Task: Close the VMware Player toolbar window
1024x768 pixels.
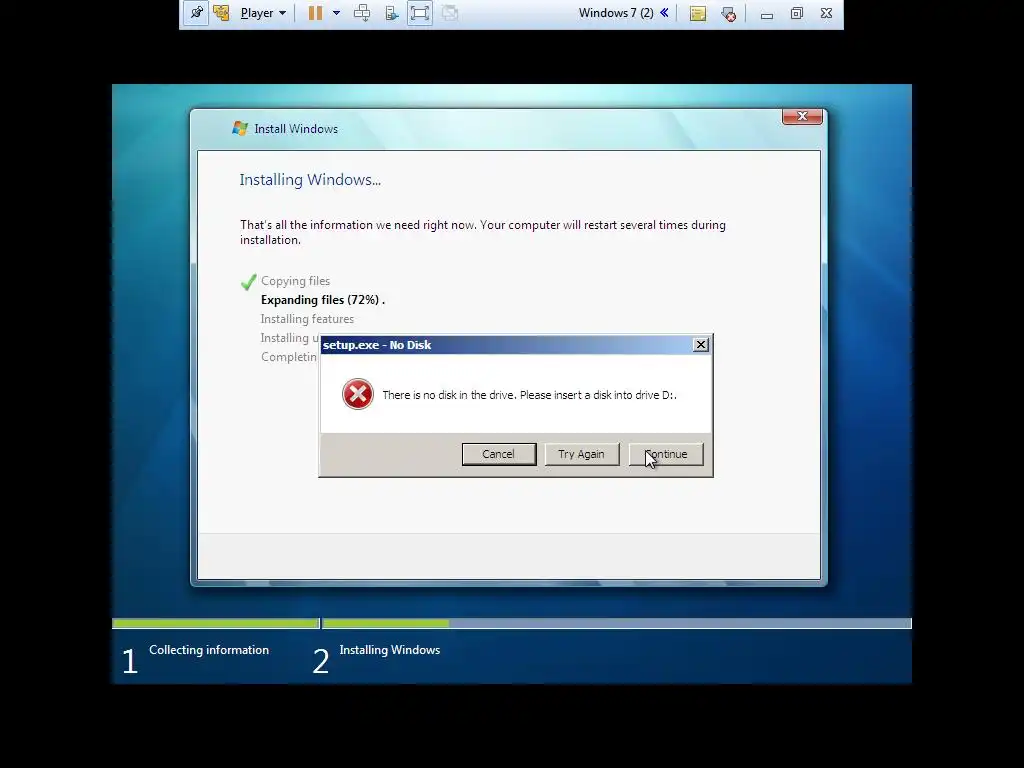Action: [827, 13]
